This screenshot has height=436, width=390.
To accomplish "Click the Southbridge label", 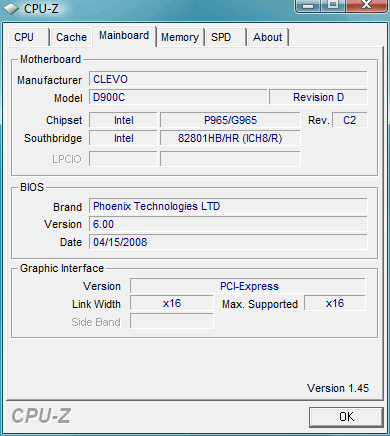I will (x=53, y=138).
